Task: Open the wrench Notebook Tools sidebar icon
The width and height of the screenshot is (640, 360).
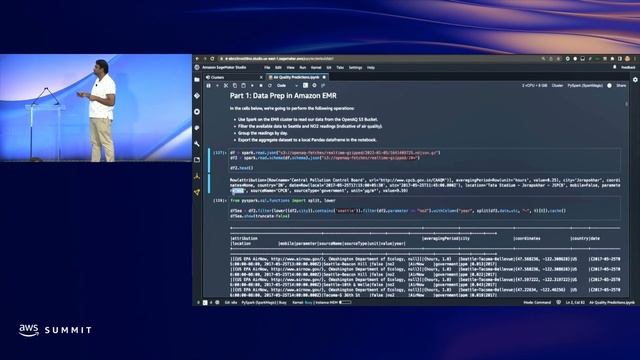Action: coord(197,144)
